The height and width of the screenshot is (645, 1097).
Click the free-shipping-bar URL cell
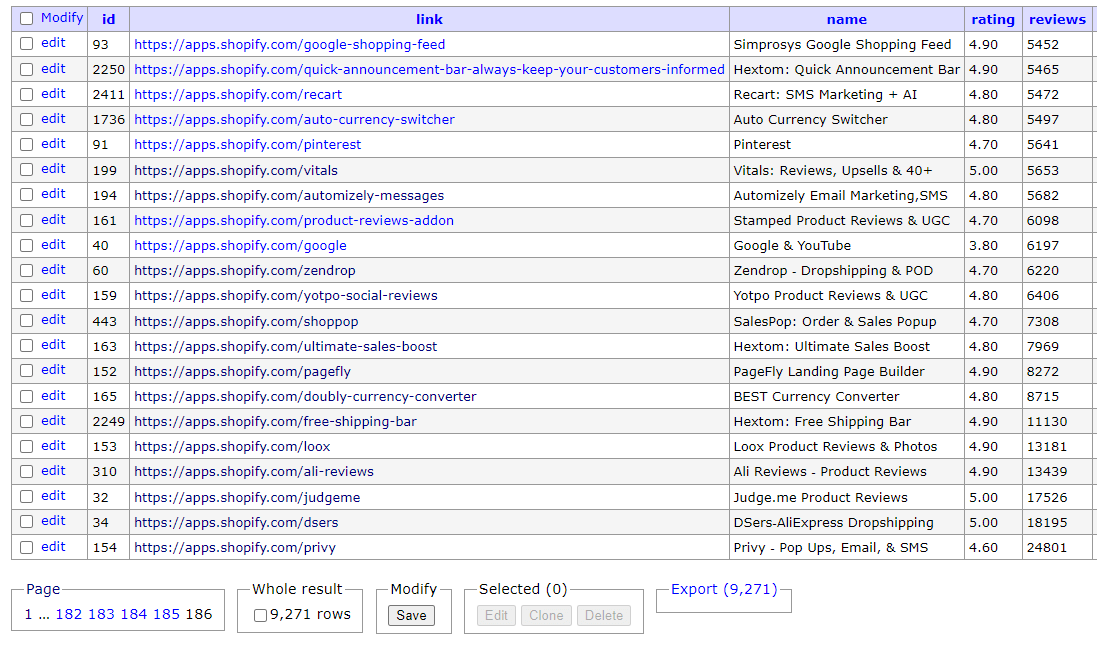[x=429, y=421]
